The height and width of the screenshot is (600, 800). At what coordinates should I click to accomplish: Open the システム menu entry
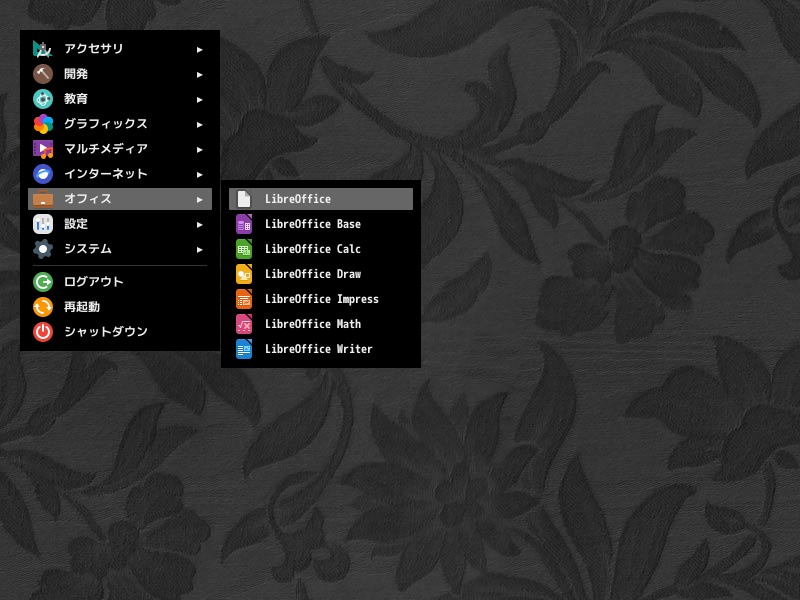click(120, 249)
